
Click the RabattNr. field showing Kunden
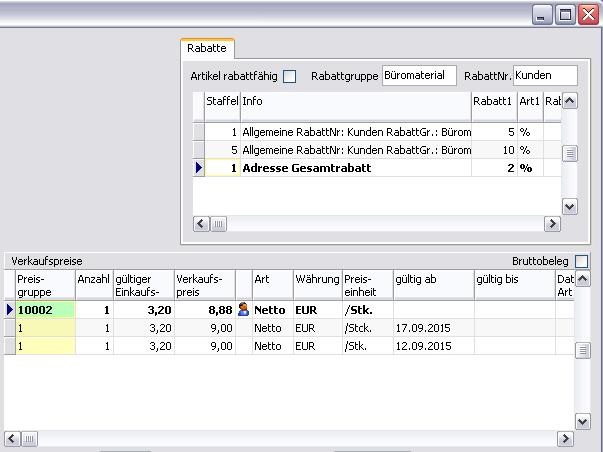545,76
